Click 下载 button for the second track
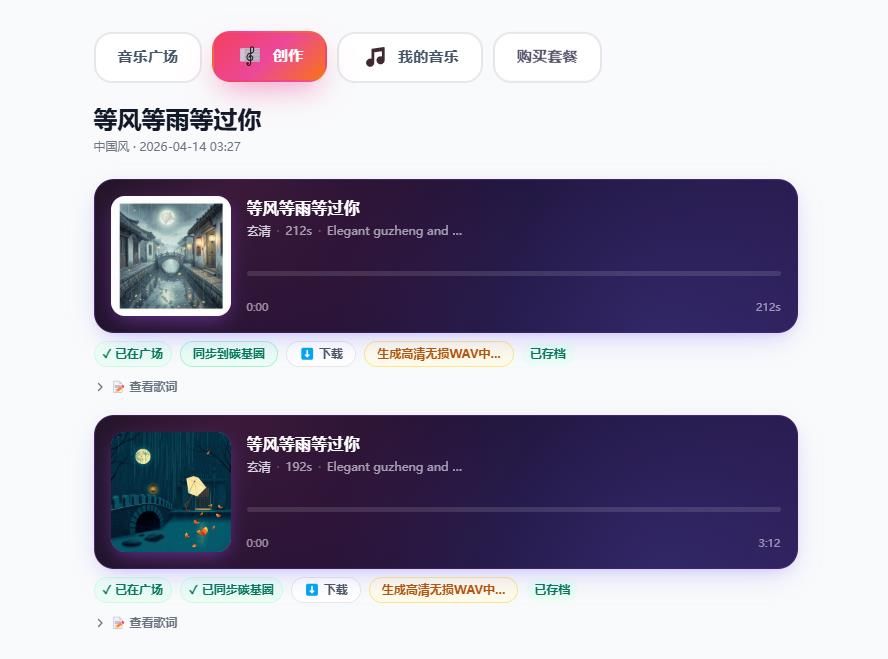The image size is (888, 659). click(326, 590)
